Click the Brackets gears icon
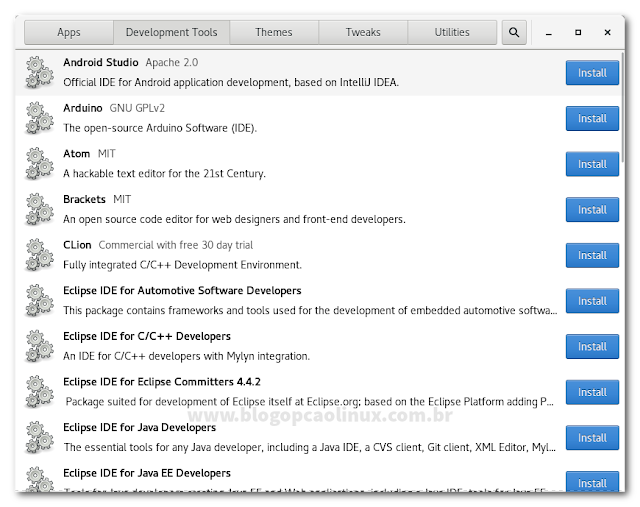This screenshot has height=507, width=640. [39, 210]
